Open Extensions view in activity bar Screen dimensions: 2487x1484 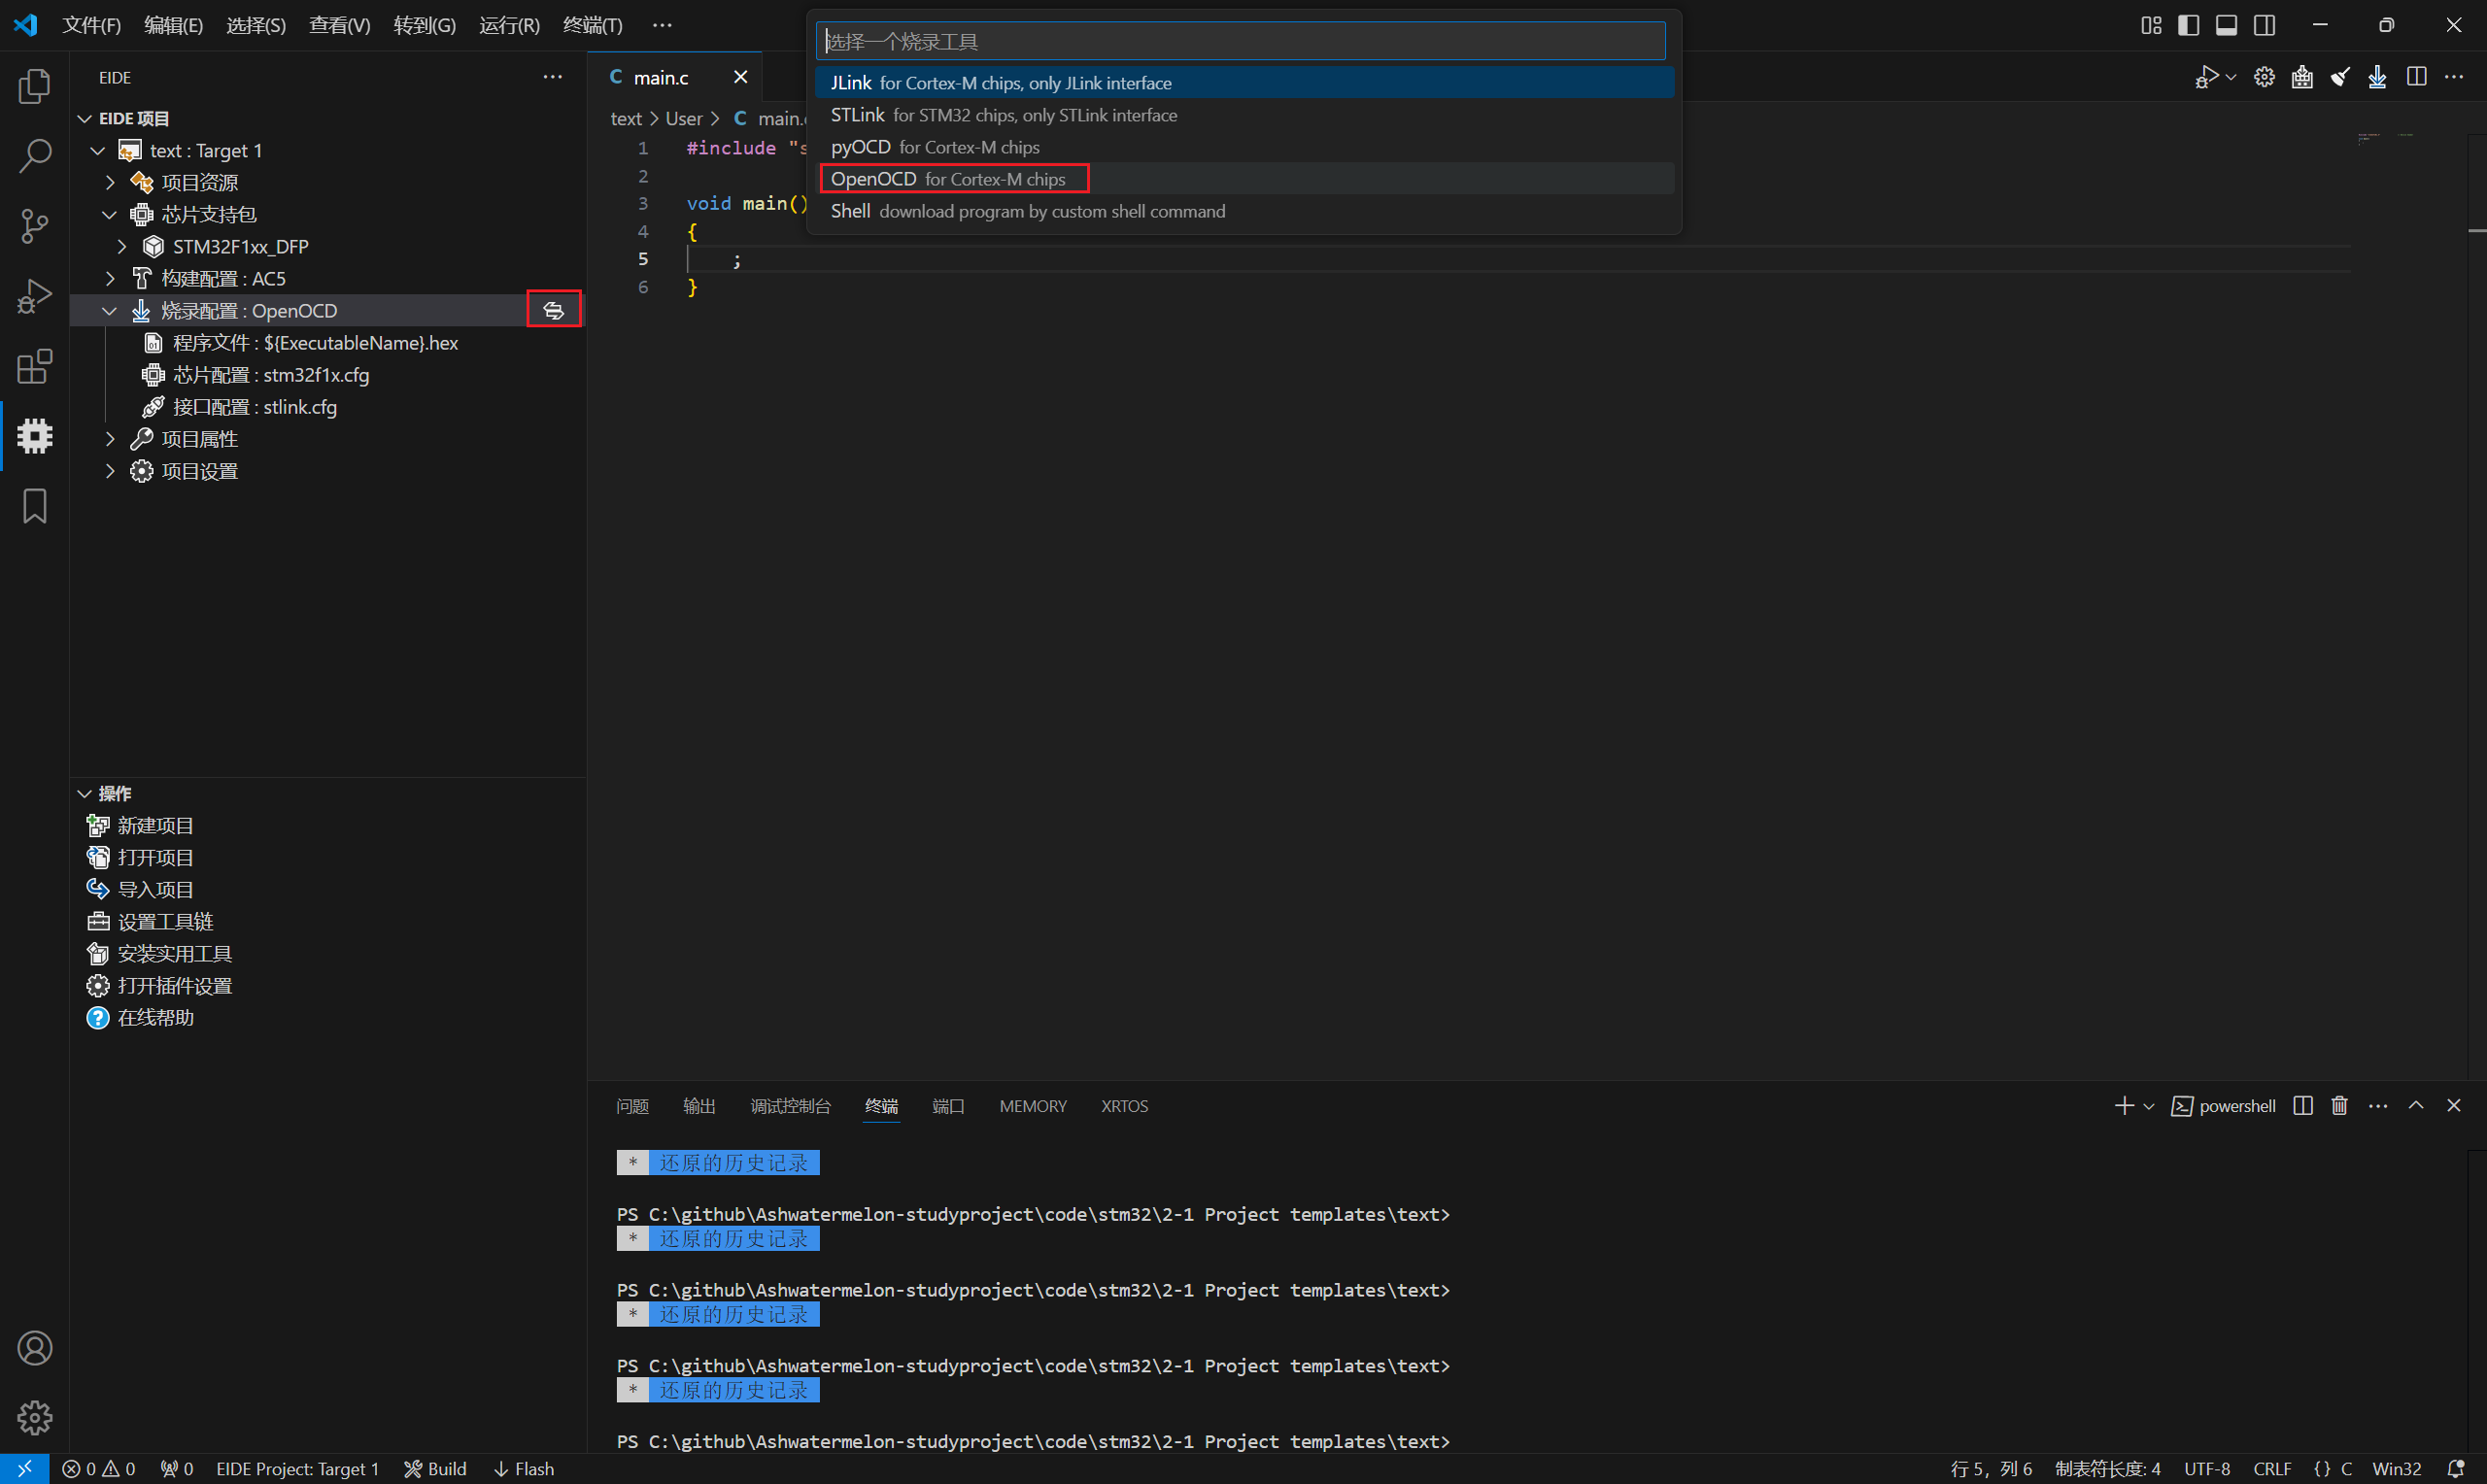(x=35, y=367)
